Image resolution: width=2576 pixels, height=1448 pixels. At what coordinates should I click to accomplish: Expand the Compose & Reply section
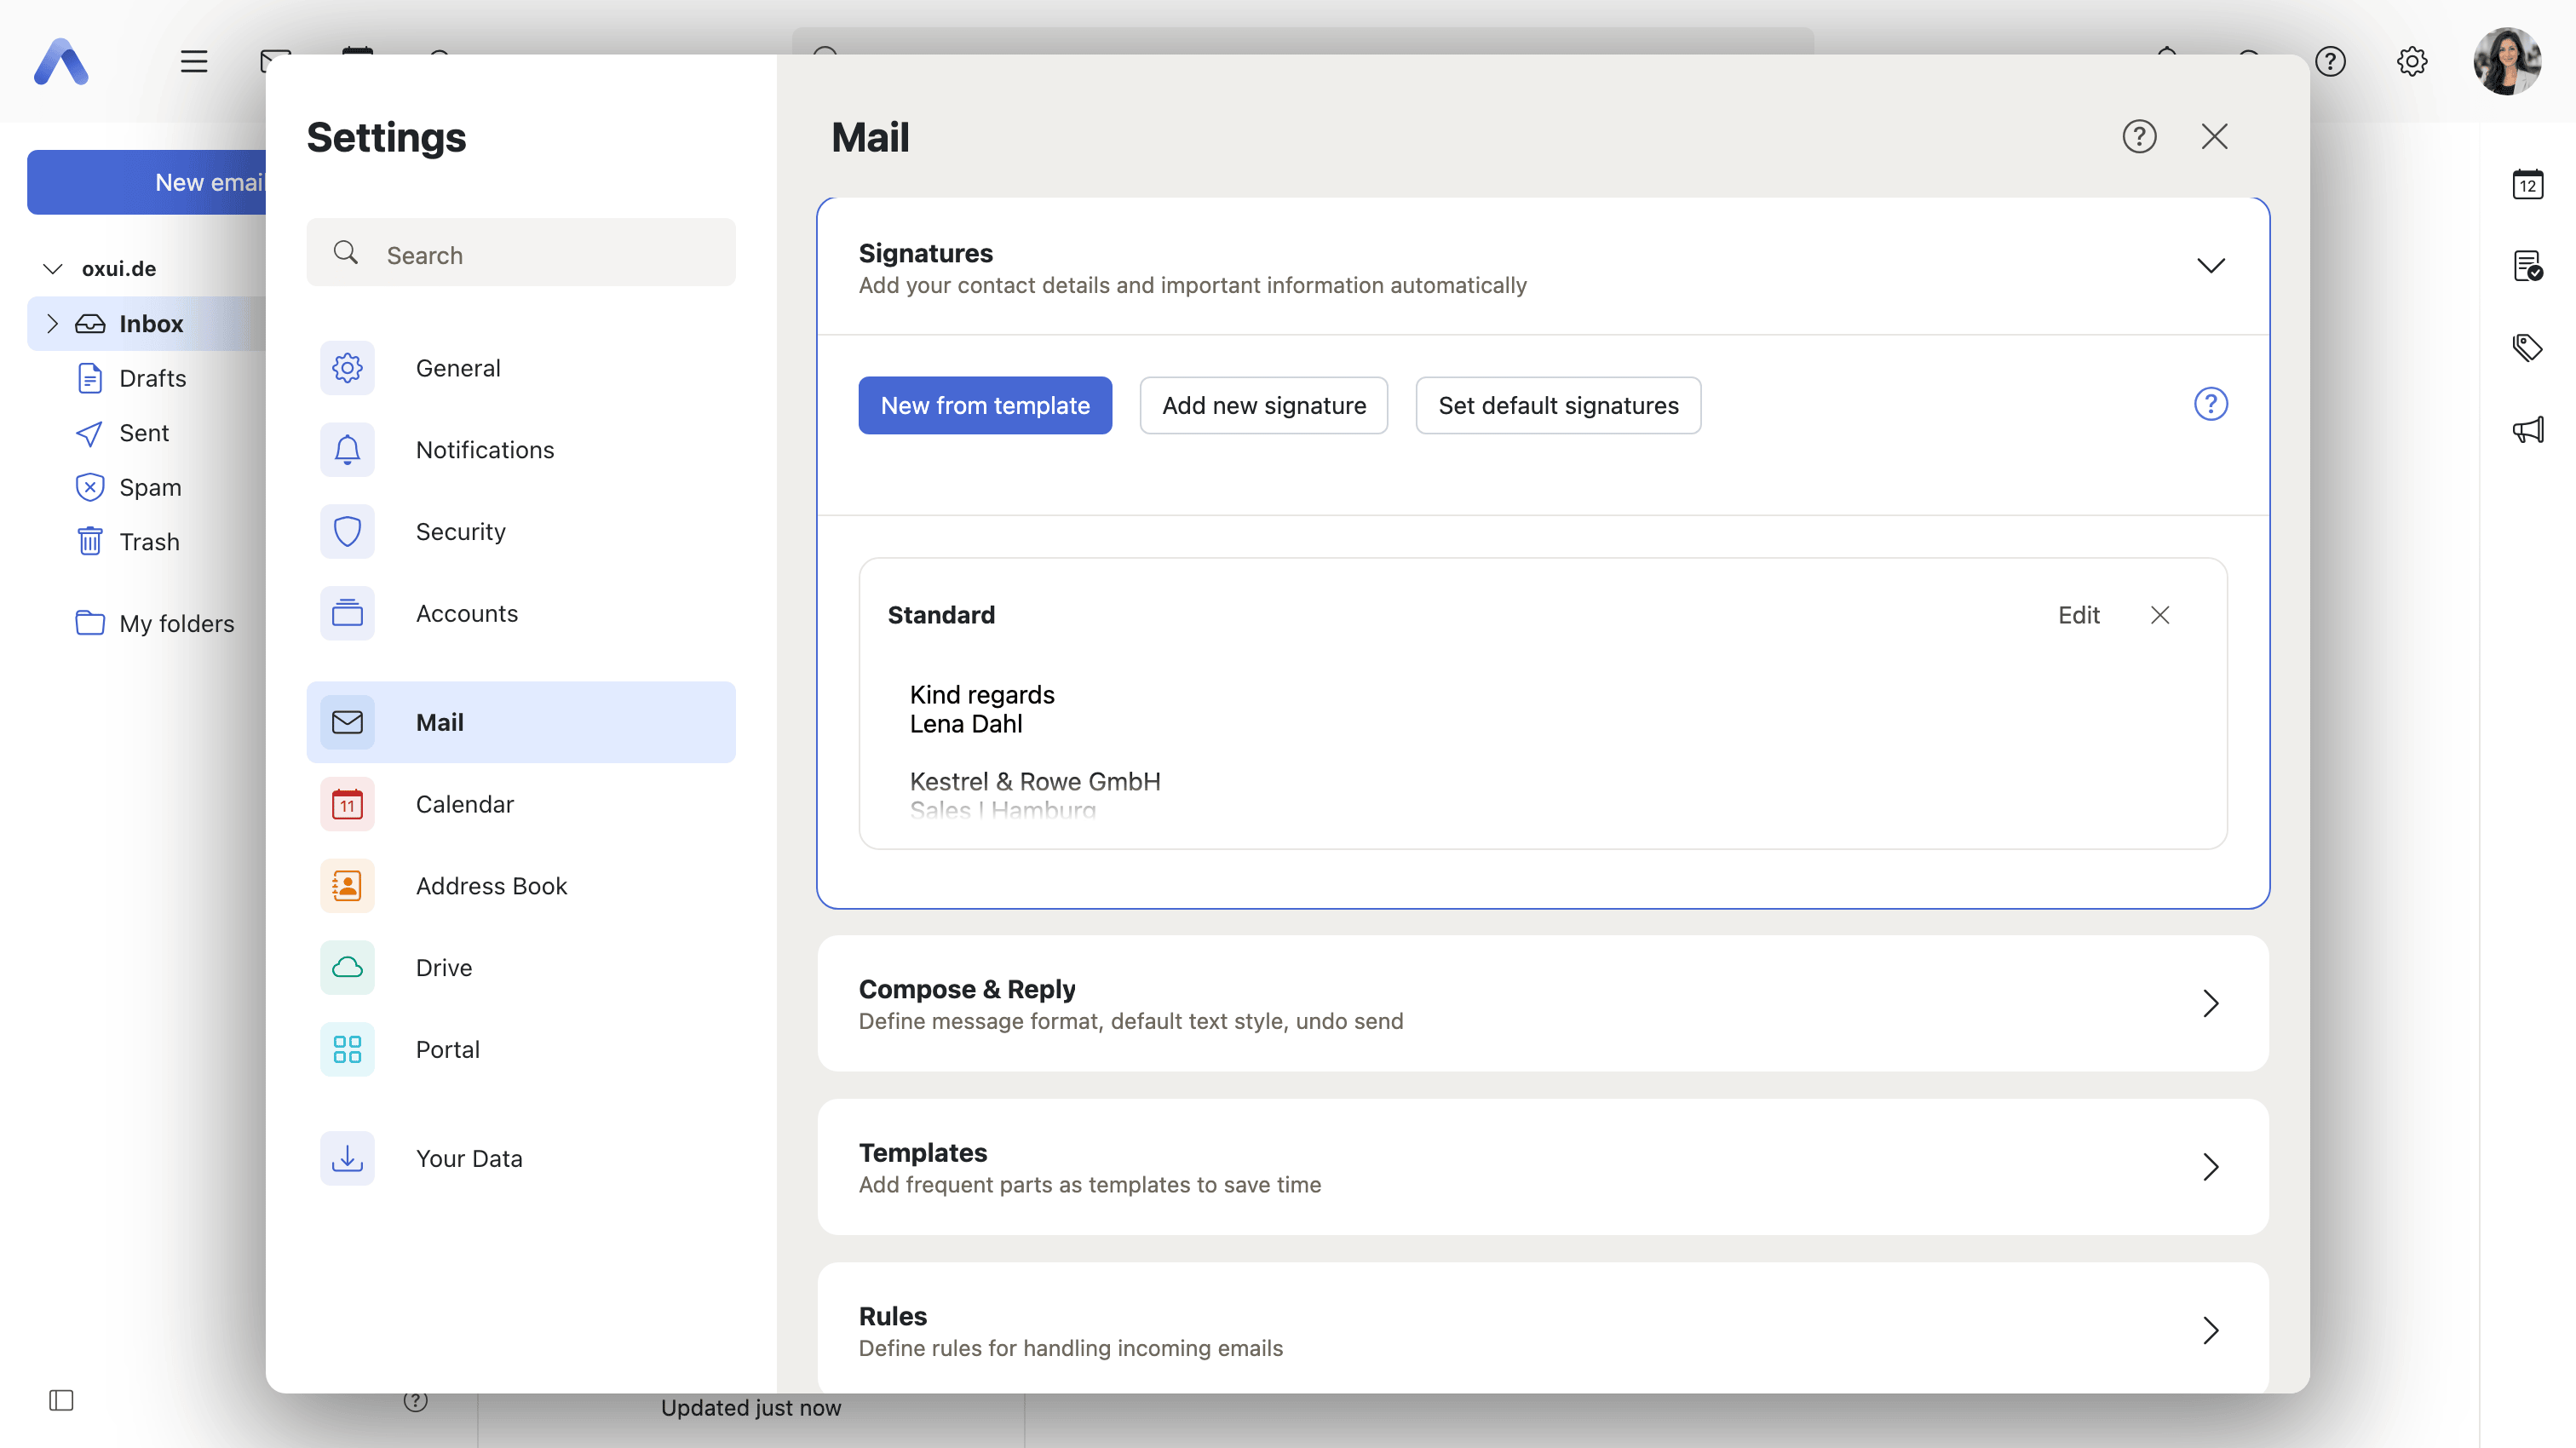(1543, 1003)
